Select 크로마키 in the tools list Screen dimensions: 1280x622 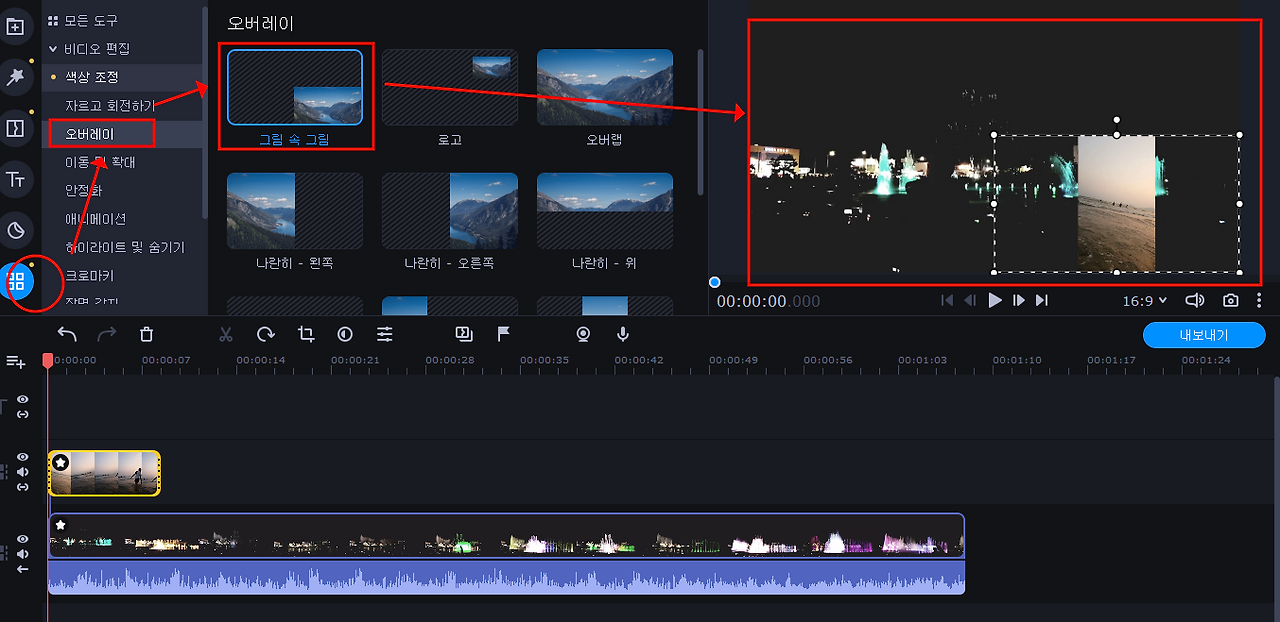tap(90, 275)
